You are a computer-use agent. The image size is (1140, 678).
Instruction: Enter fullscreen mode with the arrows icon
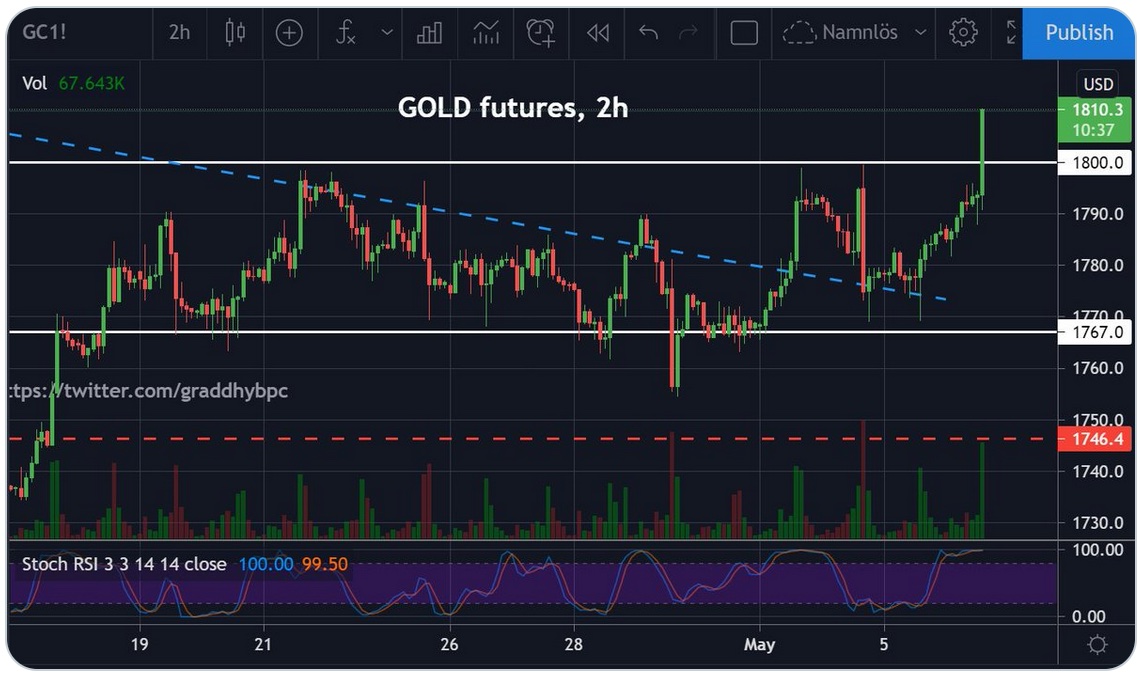[x=1011, y=33]
